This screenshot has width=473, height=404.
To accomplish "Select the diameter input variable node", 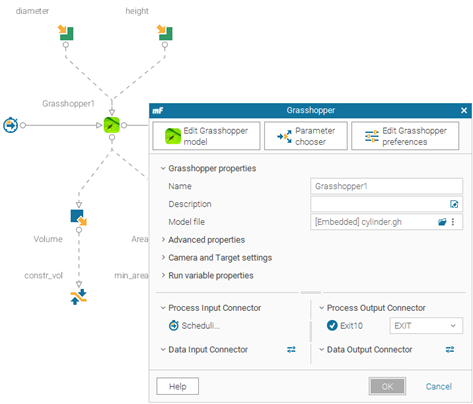I will [66, 33].
